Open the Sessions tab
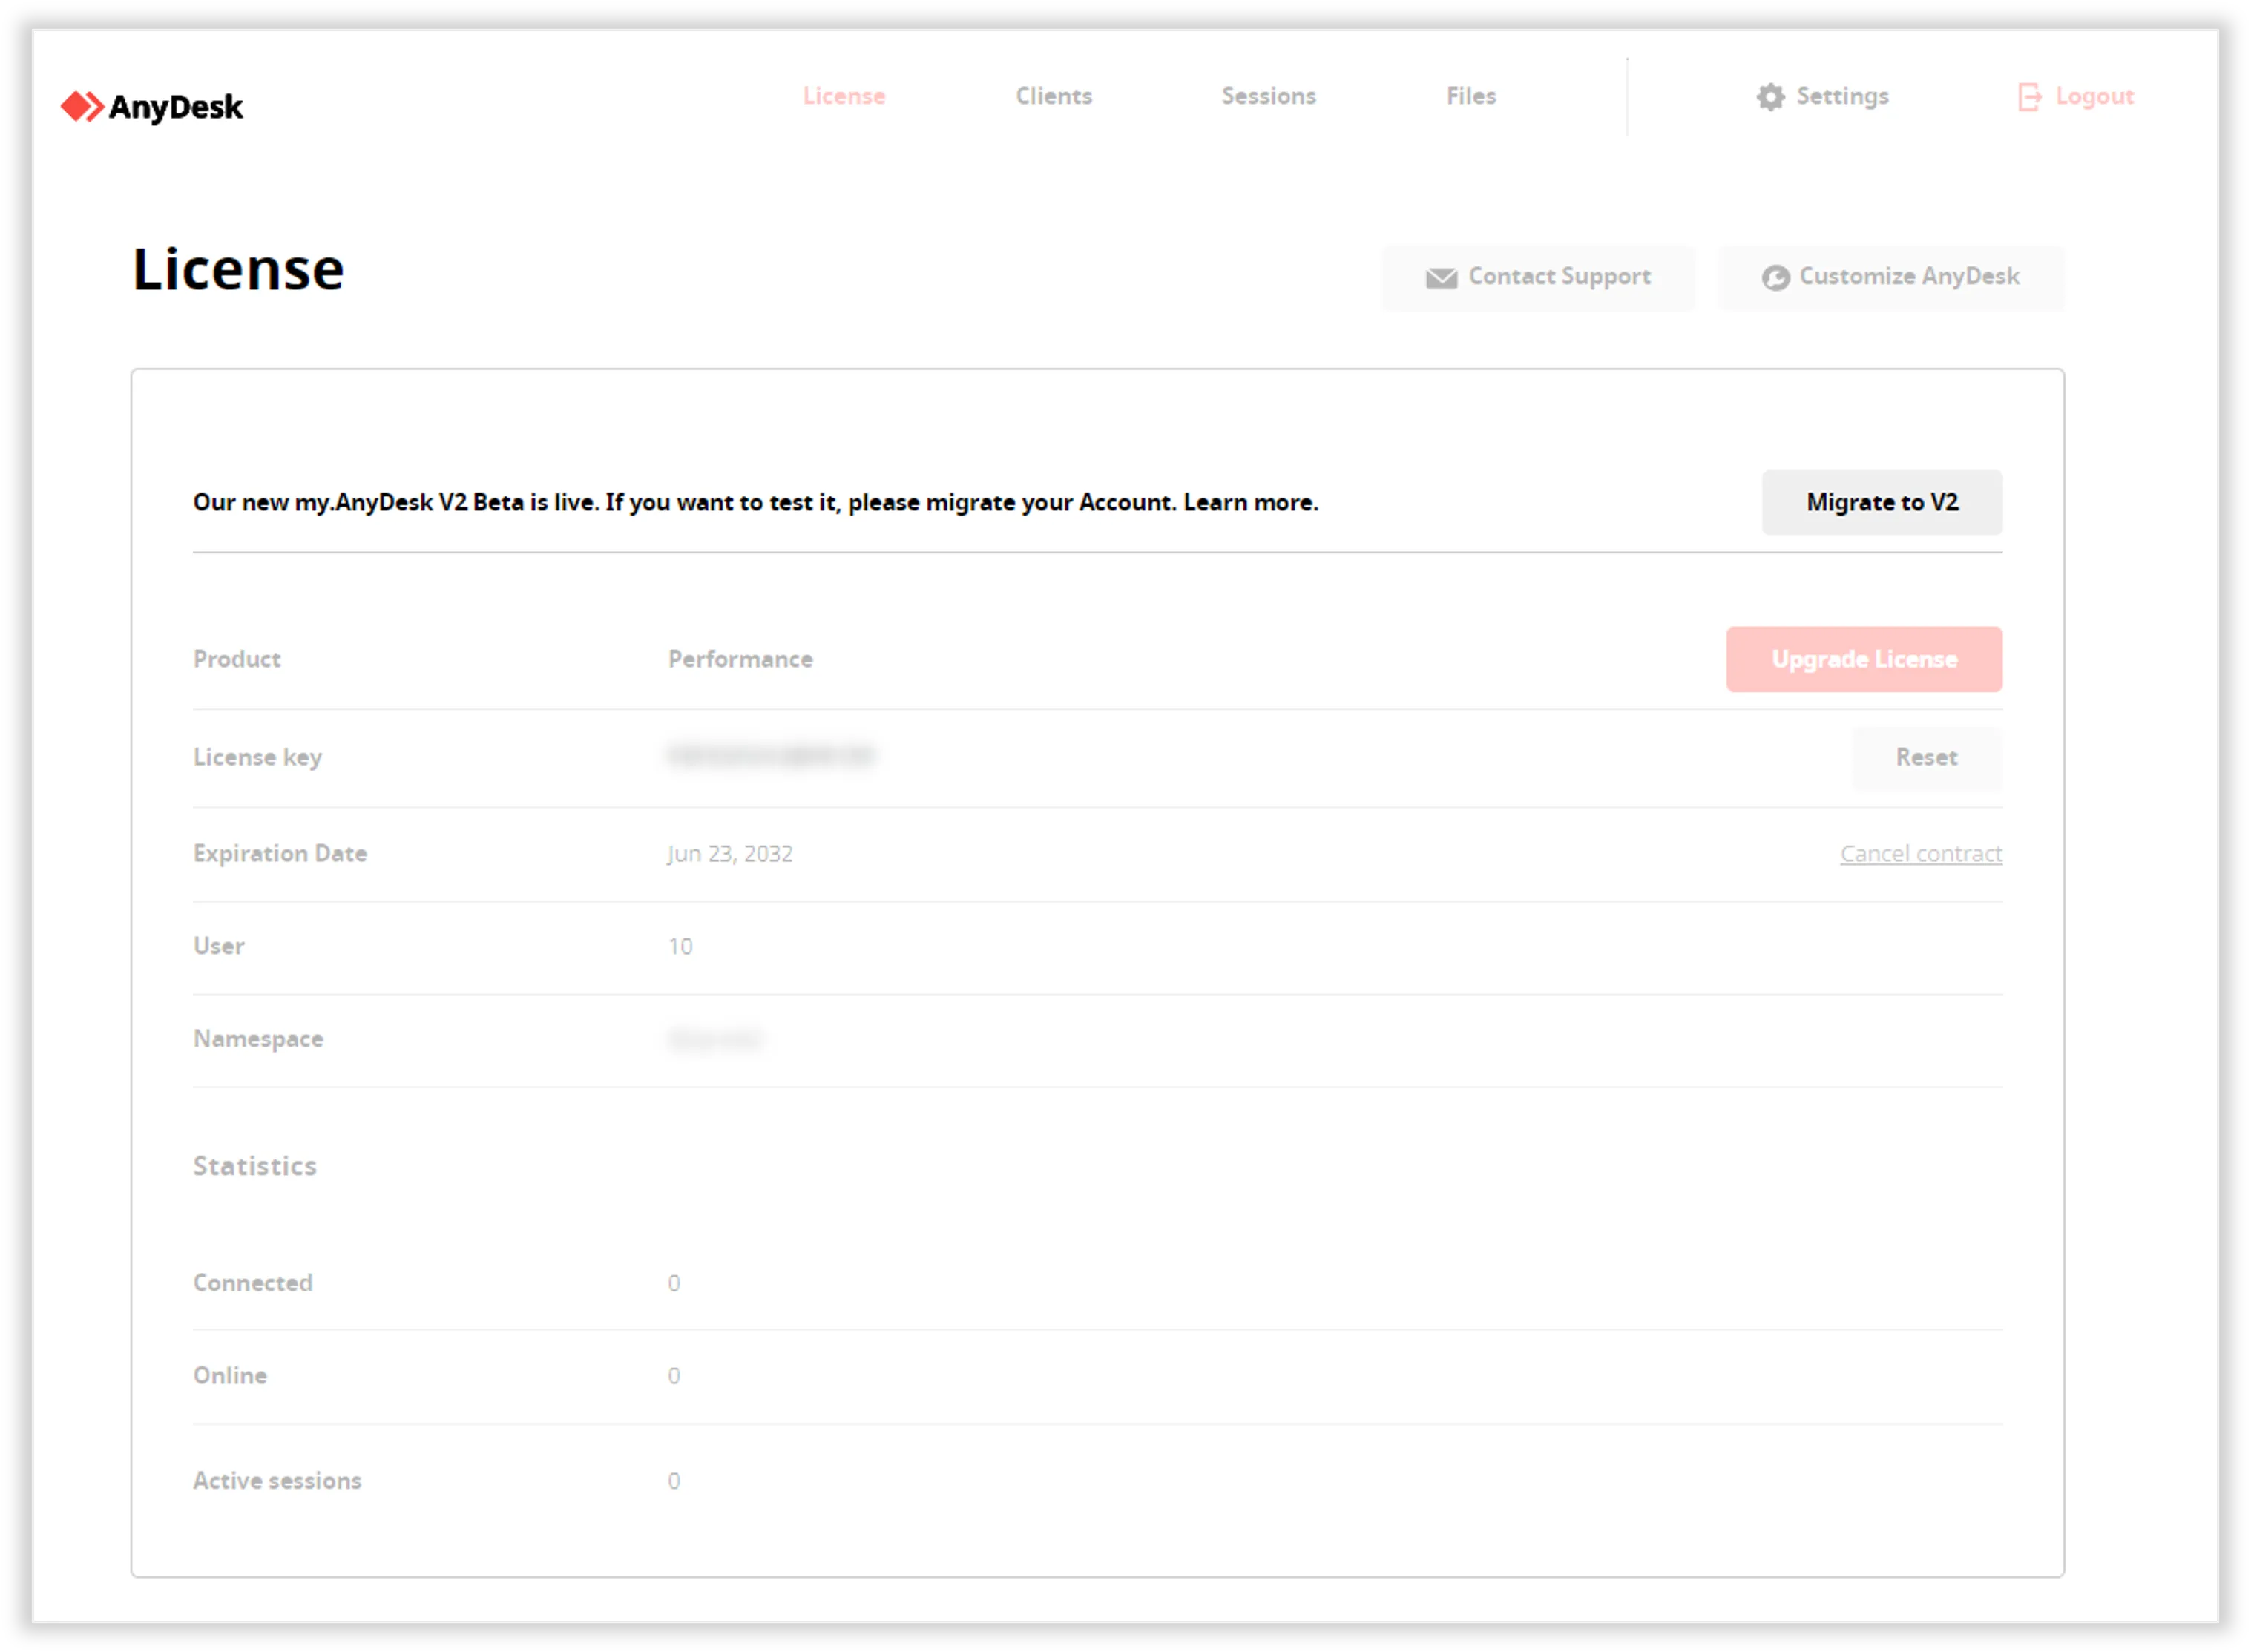 click(x=1267, y=96)
